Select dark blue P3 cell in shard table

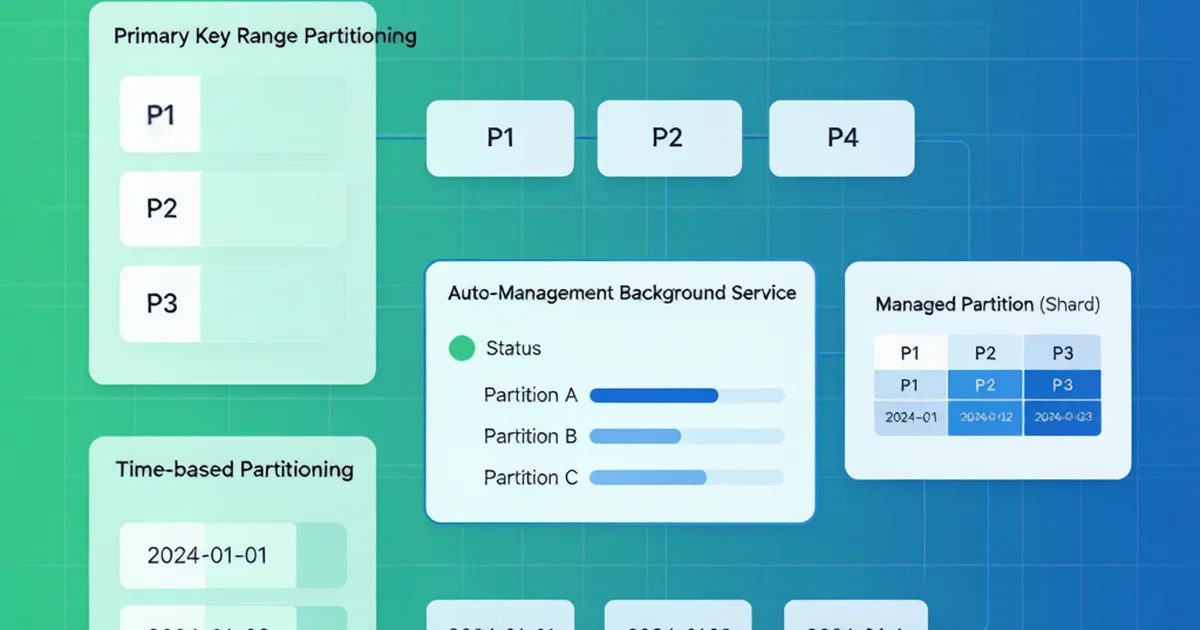click(1062, 385)
